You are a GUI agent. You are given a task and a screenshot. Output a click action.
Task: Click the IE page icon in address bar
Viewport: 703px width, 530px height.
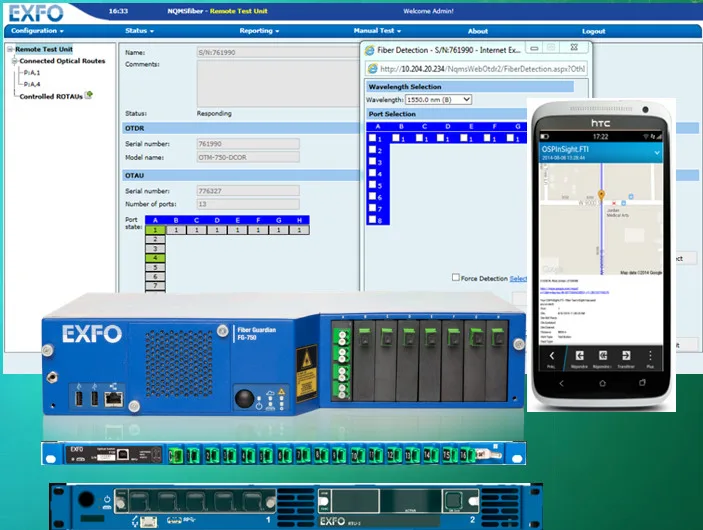(x=373, y=69)
